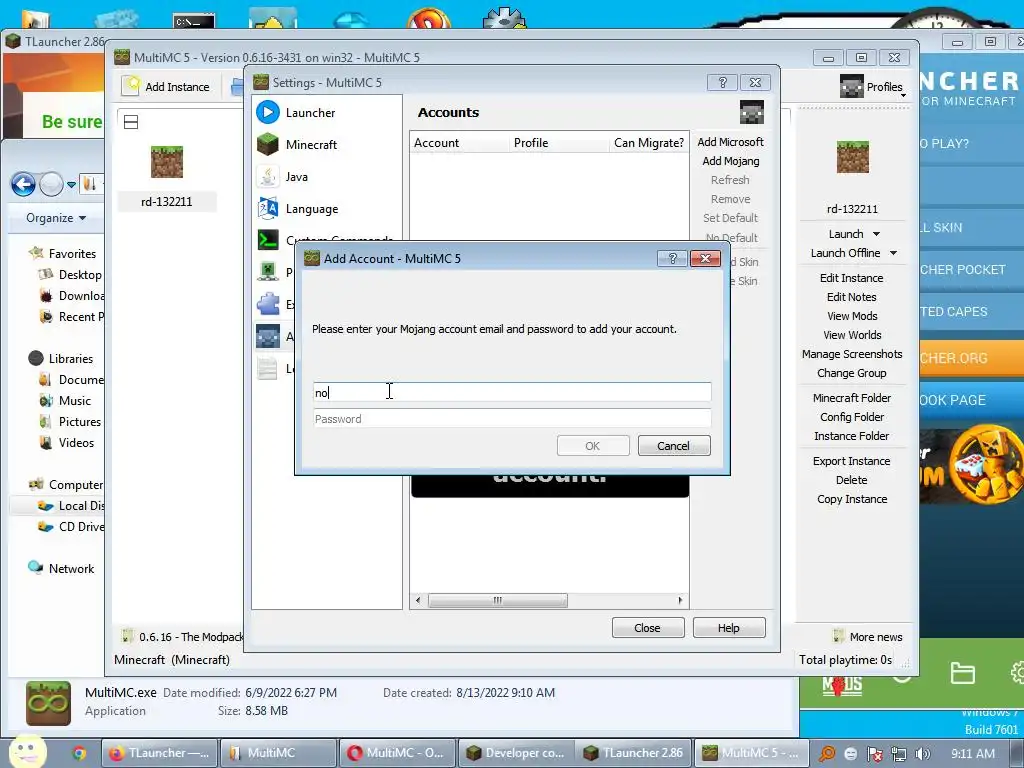
Task: Select the Accounts page icon in sidebar
Action: (268, 336)
